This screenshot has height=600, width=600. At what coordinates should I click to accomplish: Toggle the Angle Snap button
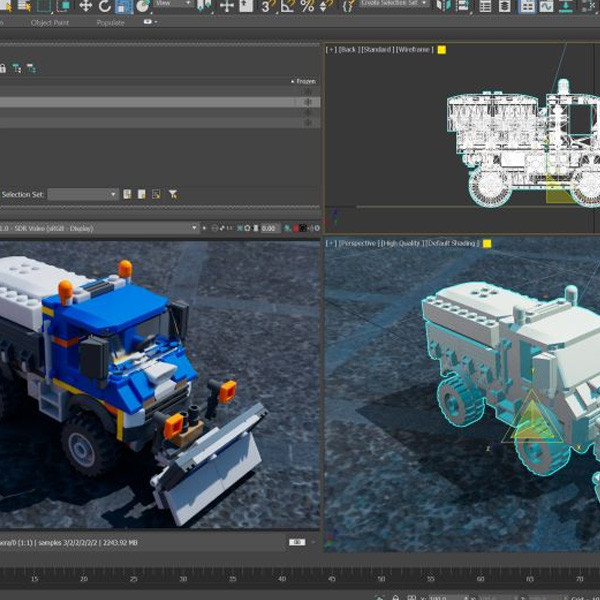point(287,6)
